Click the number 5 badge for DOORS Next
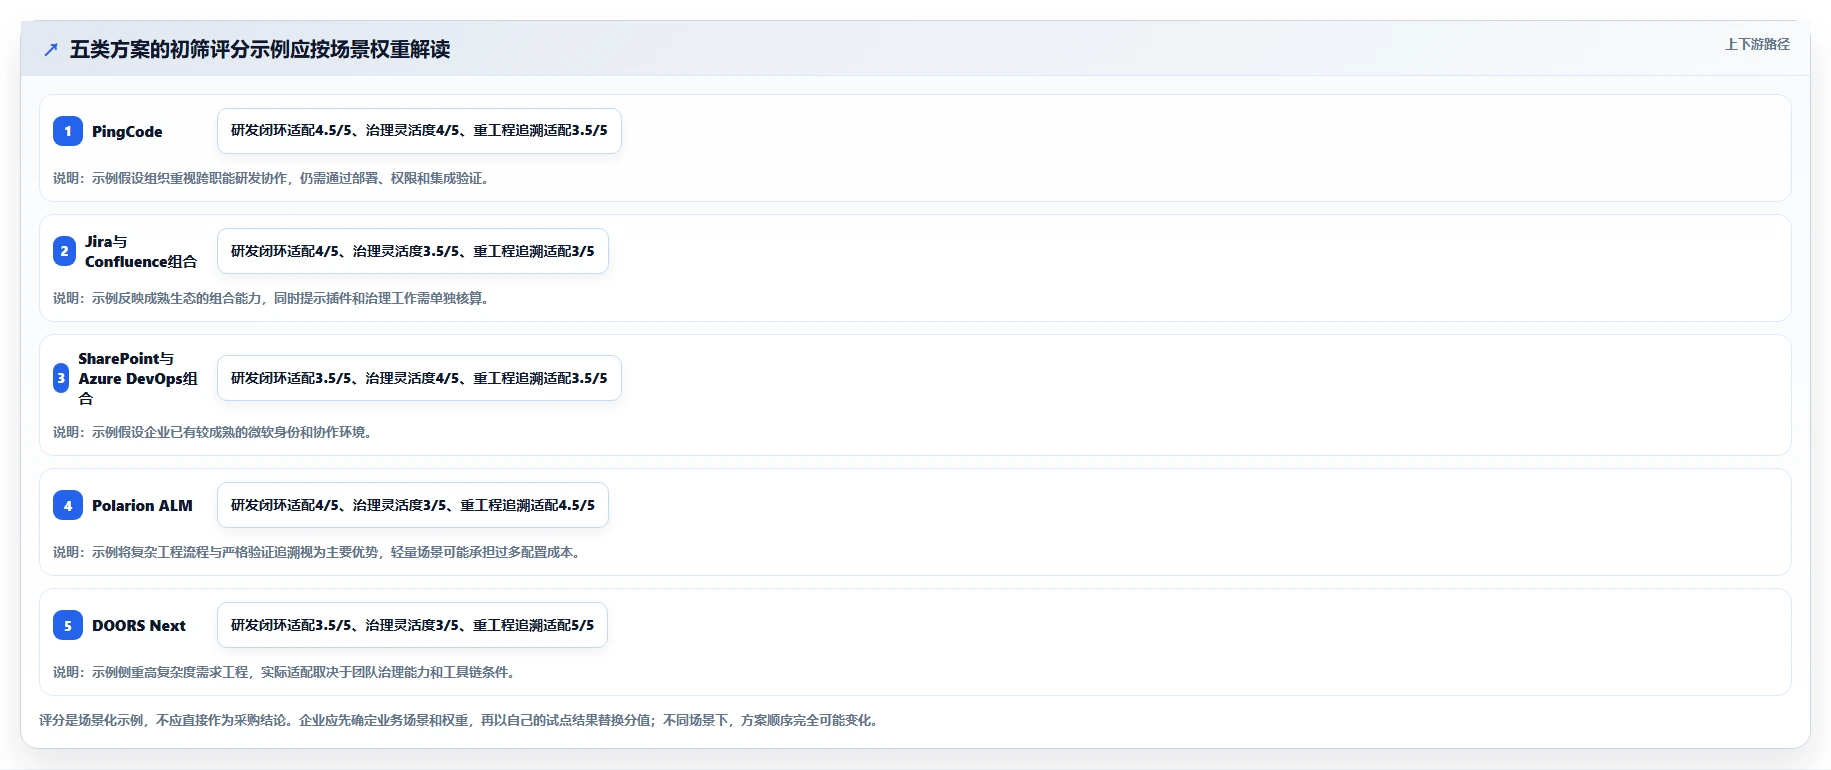 [68, 625]
